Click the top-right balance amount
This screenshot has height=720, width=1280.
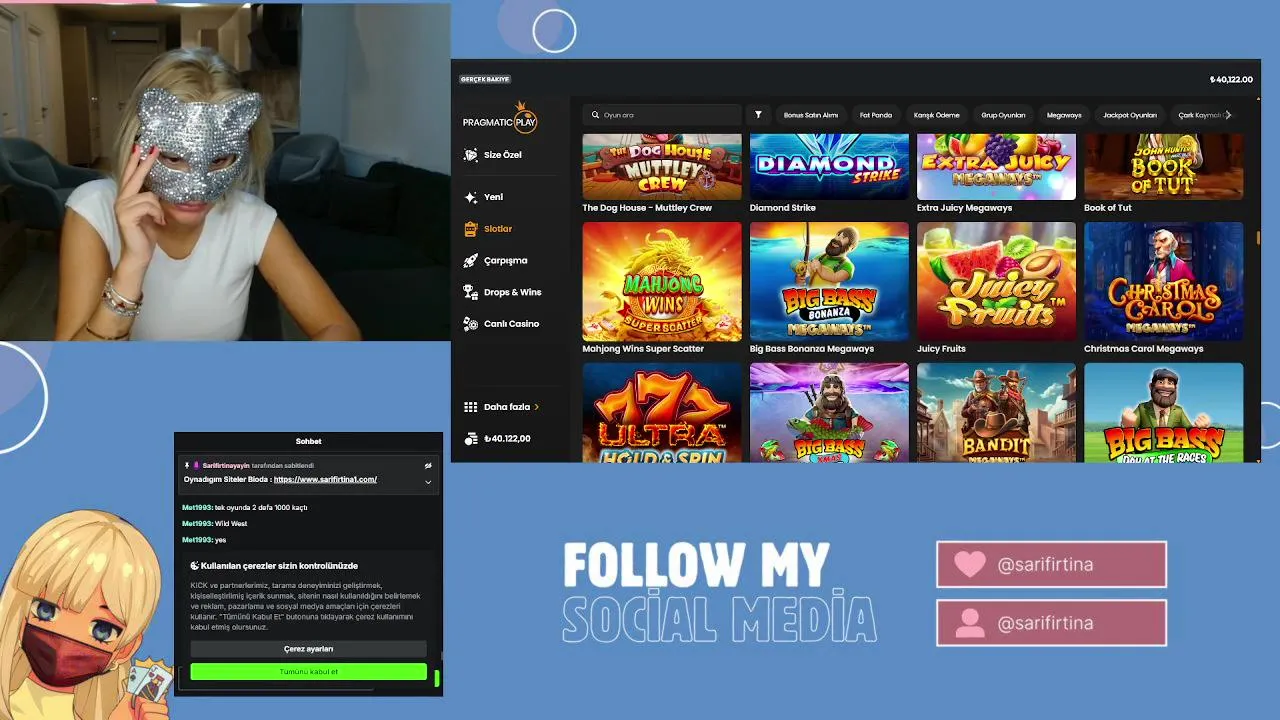pyautogui.click(x=1231, y=80)
